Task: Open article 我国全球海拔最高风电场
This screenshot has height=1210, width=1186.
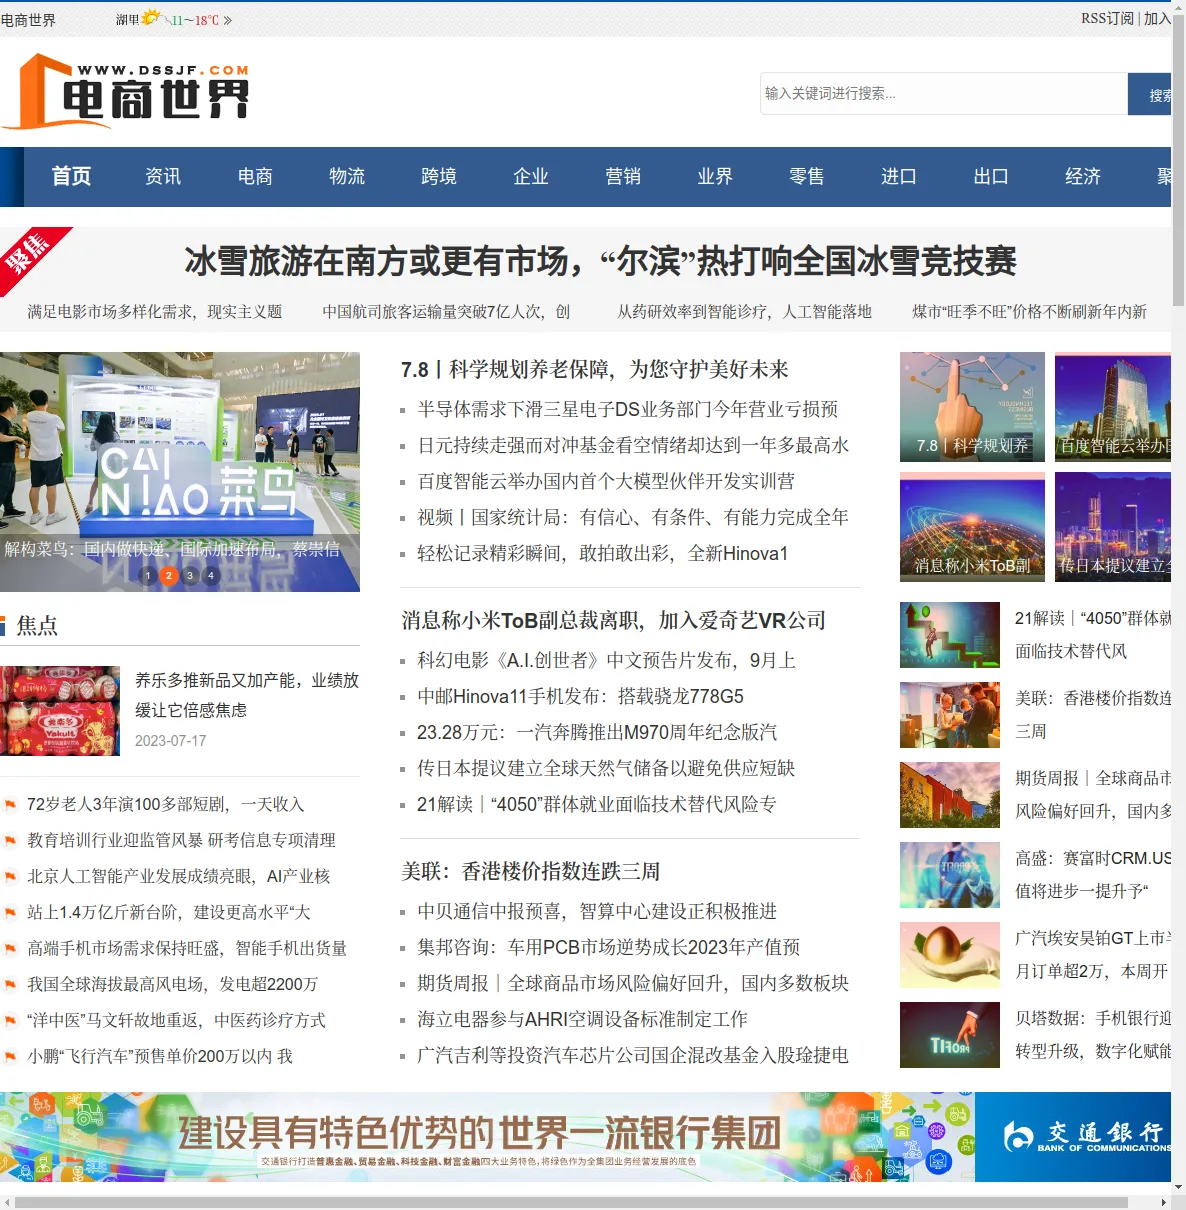Action: (x=172, y=984)
